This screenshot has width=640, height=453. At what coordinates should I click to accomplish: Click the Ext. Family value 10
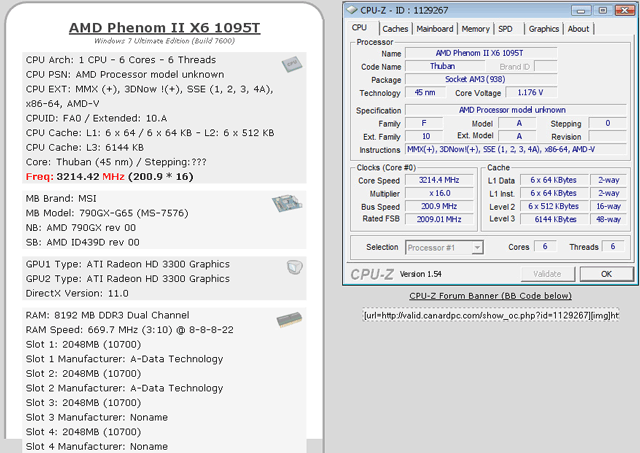[x=424, y=136]
